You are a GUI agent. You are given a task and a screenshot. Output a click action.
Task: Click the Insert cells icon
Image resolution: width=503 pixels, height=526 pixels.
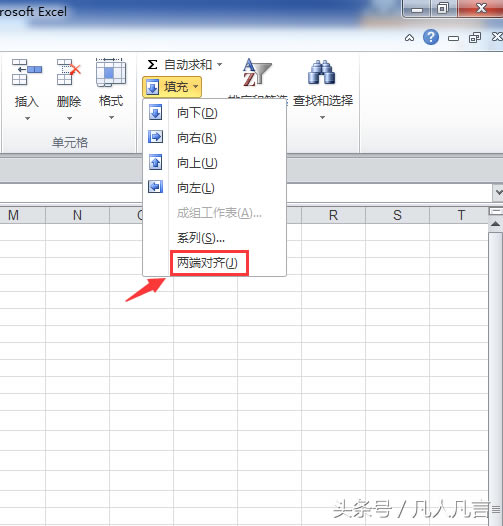click(27, 72)
